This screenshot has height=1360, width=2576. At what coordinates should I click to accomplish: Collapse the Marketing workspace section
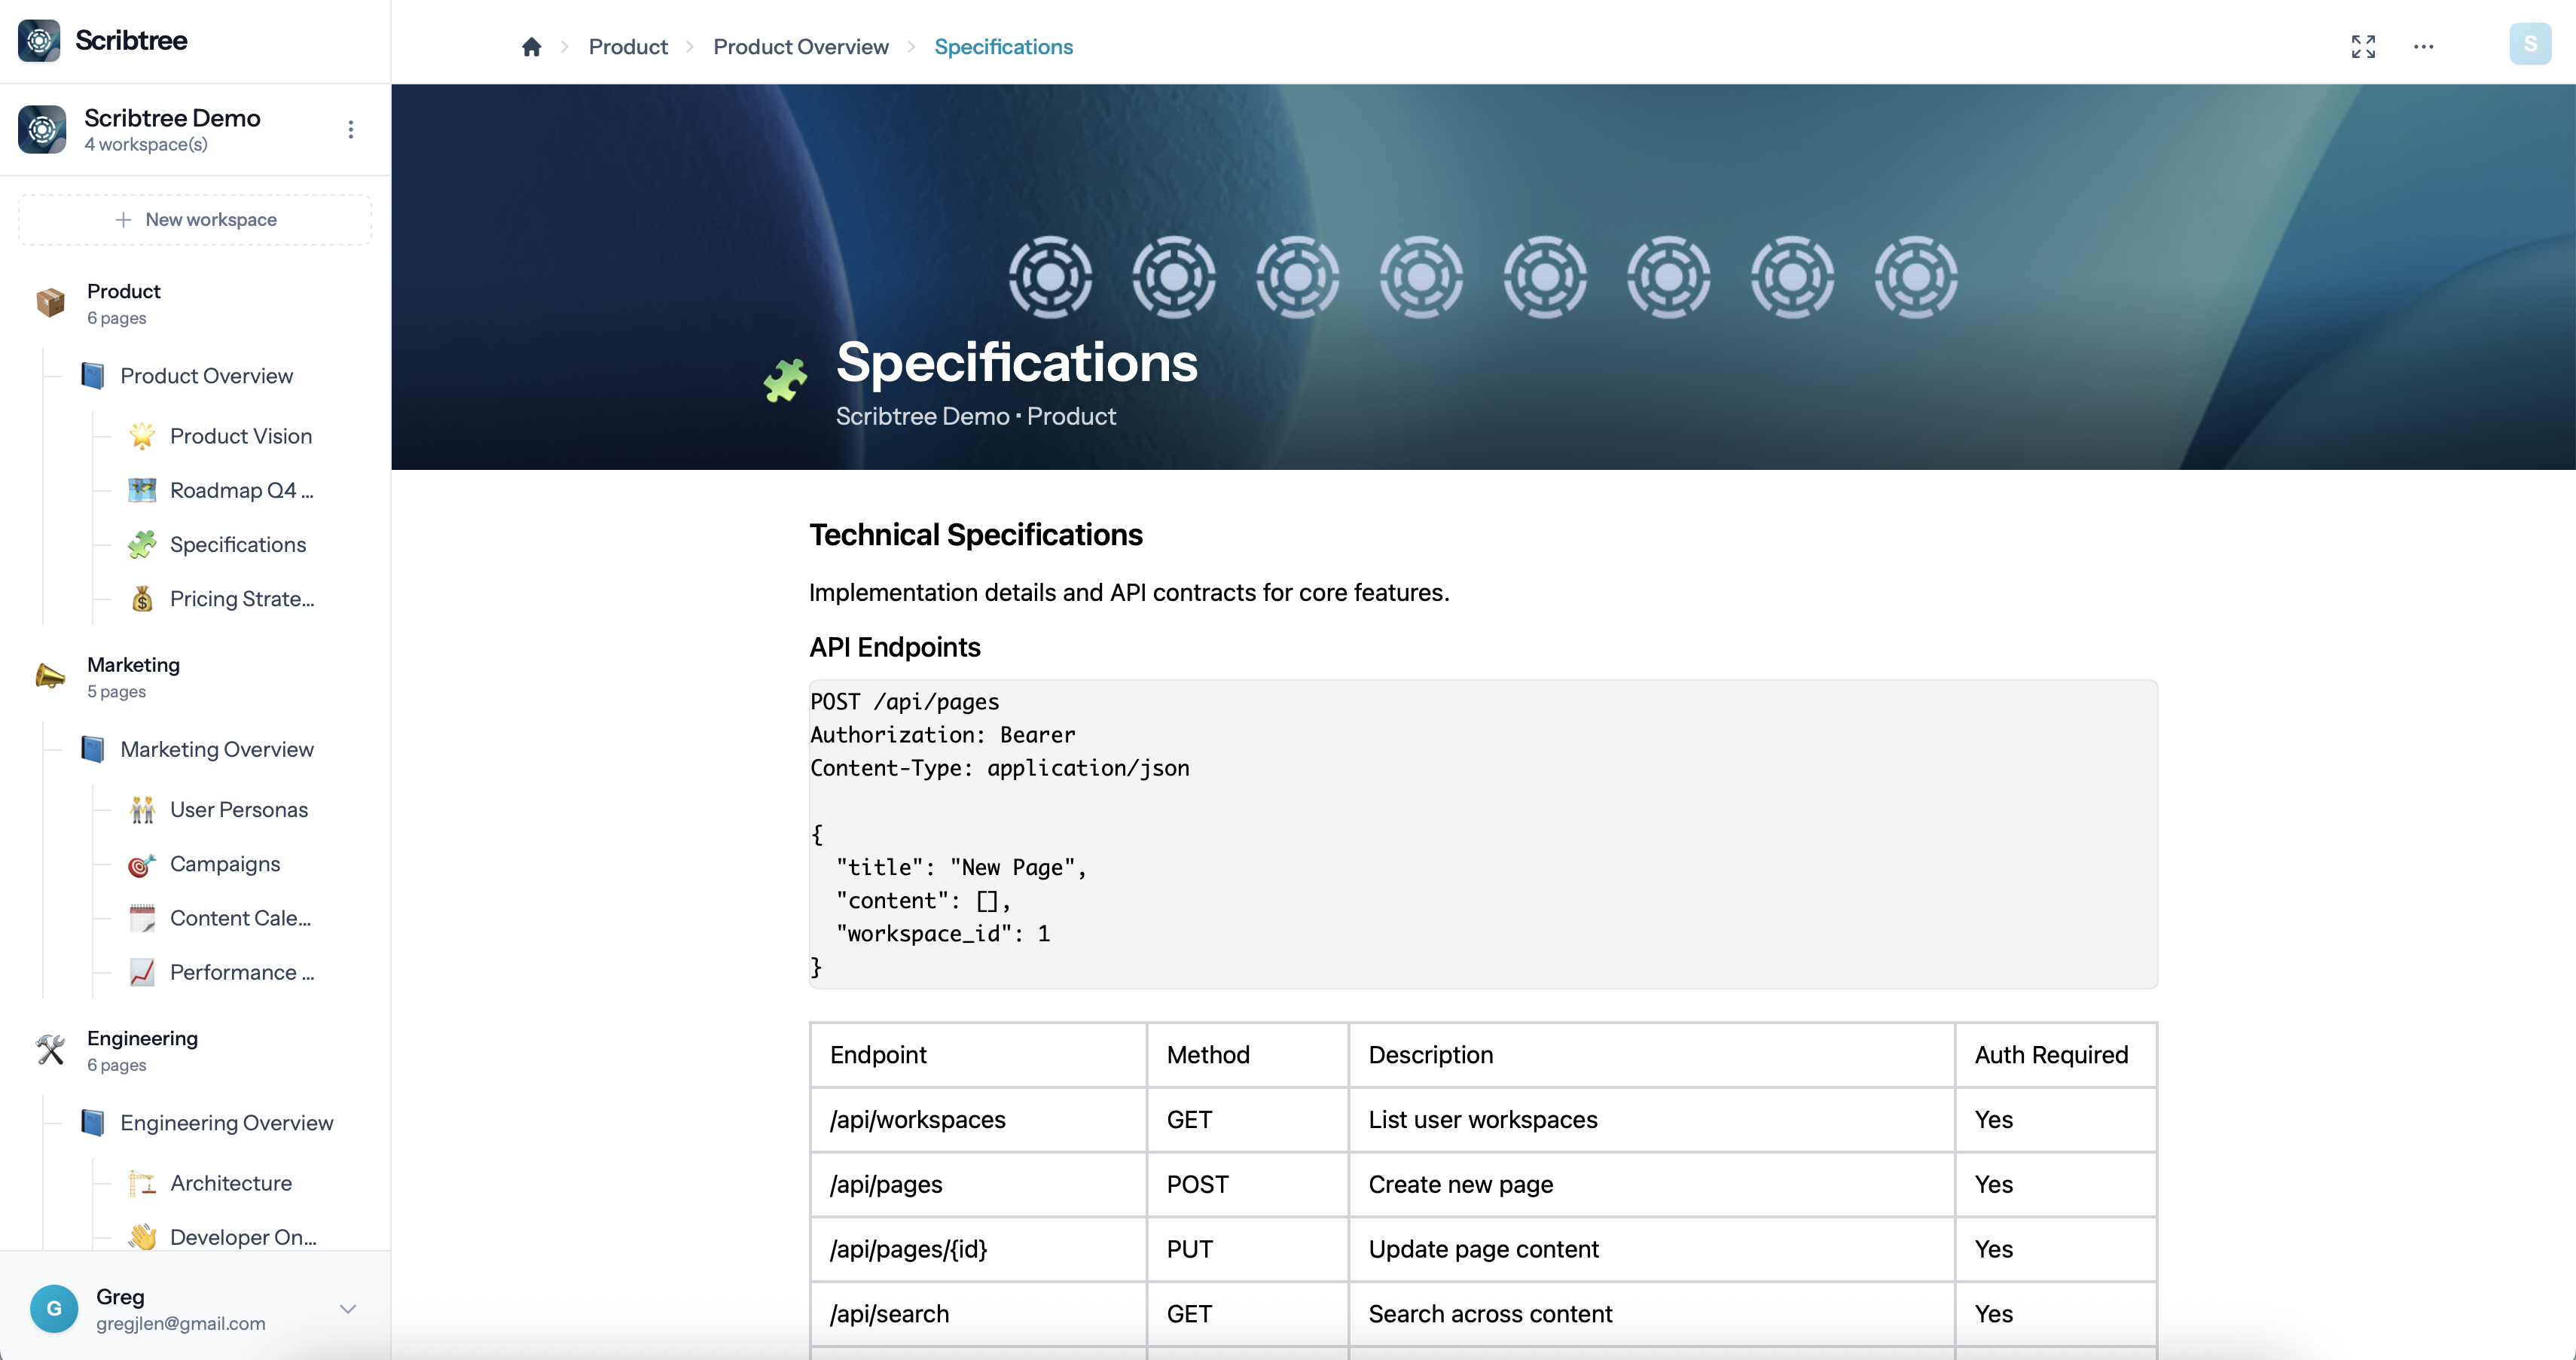(50, 676)
